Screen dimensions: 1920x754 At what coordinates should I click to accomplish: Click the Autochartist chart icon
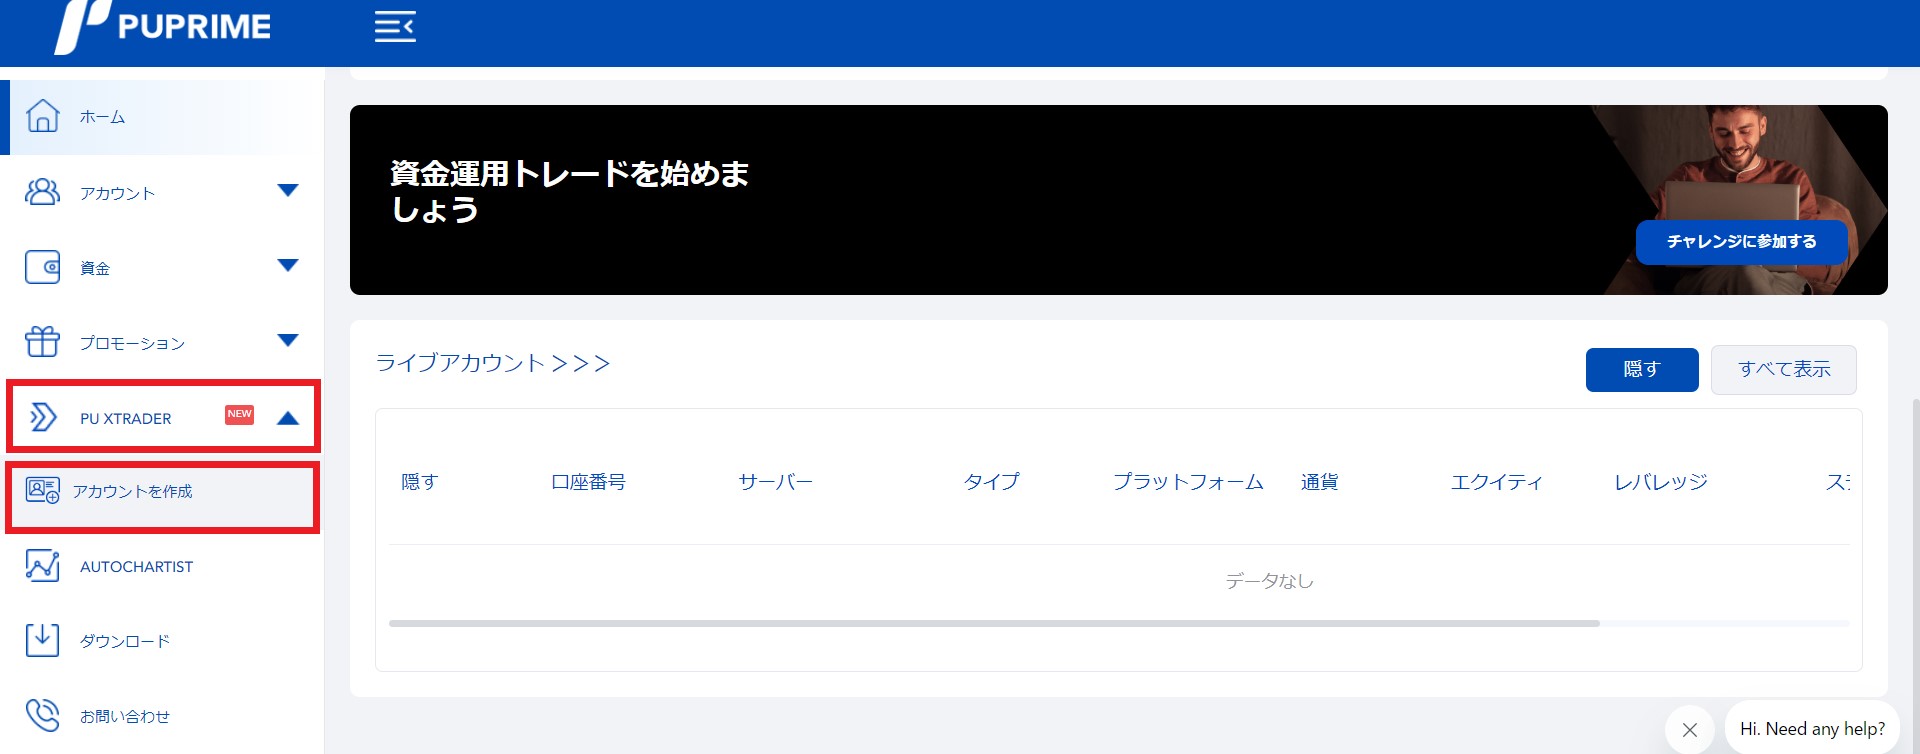point(42,566)
